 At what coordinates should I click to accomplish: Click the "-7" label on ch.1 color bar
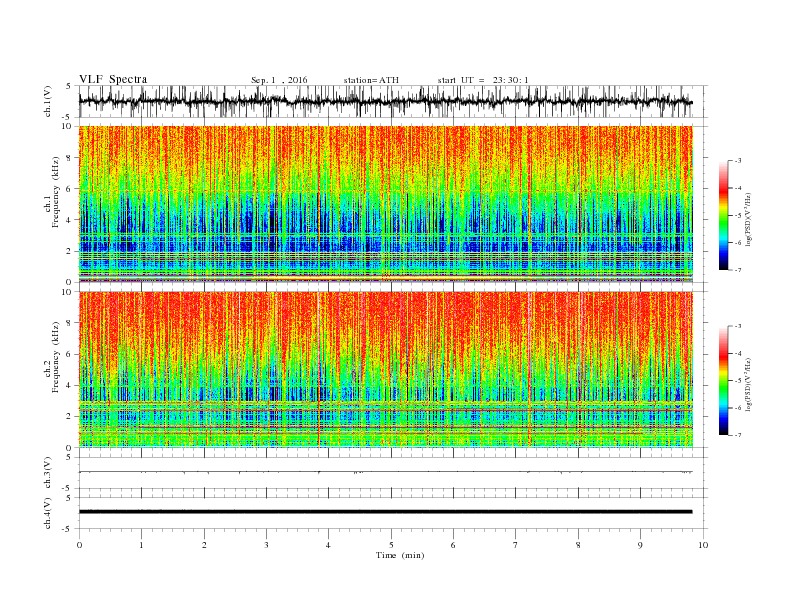coord(738,270)
